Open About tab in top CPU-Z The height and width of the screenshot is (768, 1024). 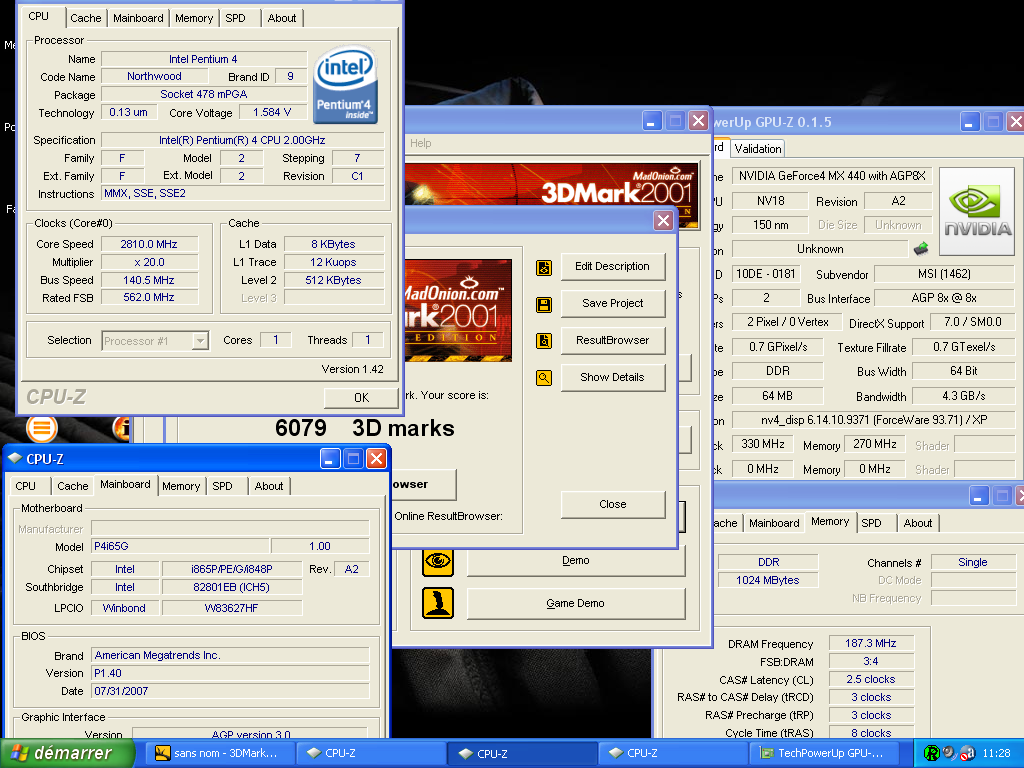click(x=282, y=18)
